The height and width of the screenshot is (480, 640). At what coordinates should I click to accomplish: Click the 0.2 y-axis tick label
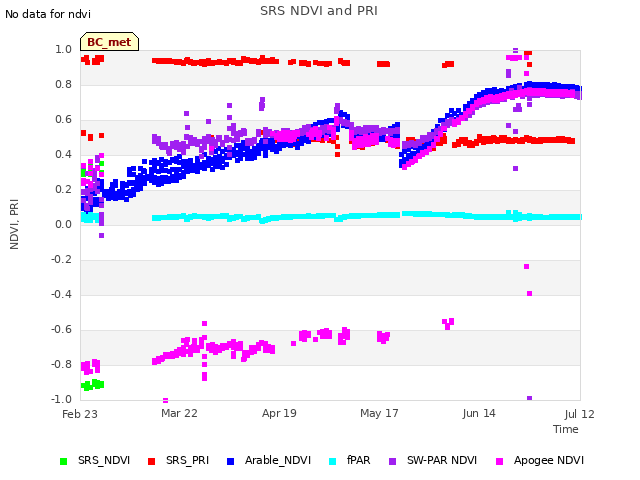[63, 189]
